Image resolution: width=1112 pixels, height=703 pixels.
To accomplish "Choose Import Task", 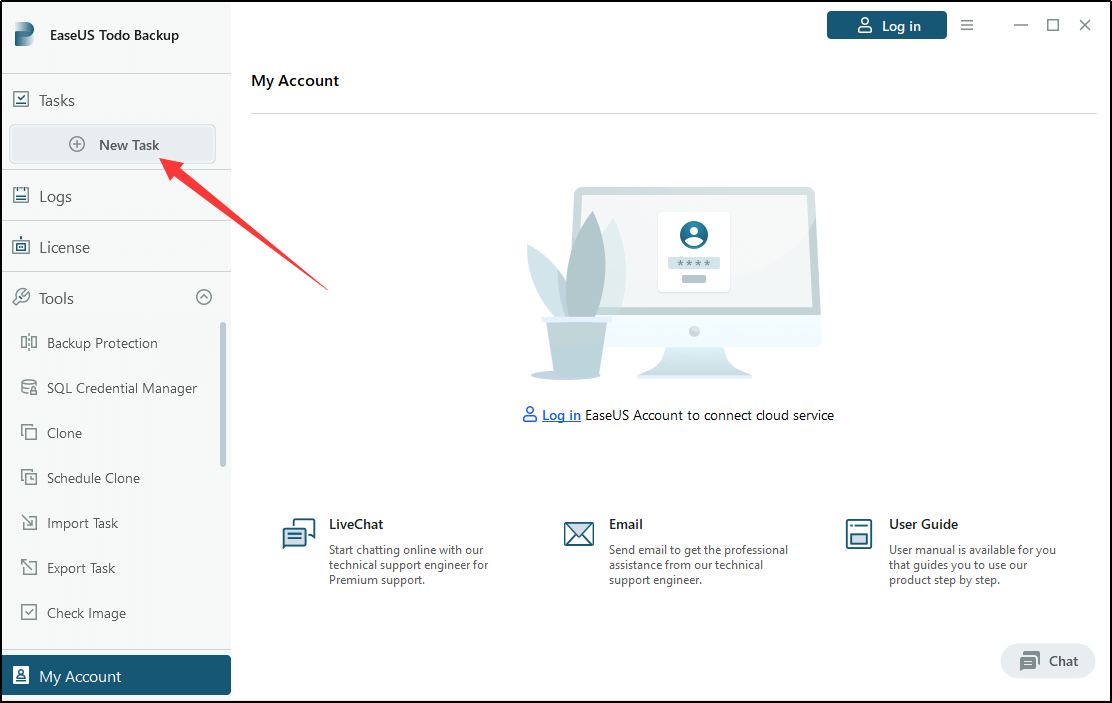I will pyautogui.click(x=82, y=524).
